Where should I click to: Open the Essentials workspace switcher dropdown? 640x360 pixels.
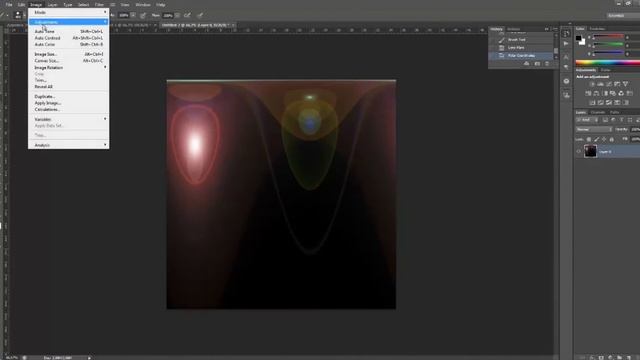click(x=623, y=16)
